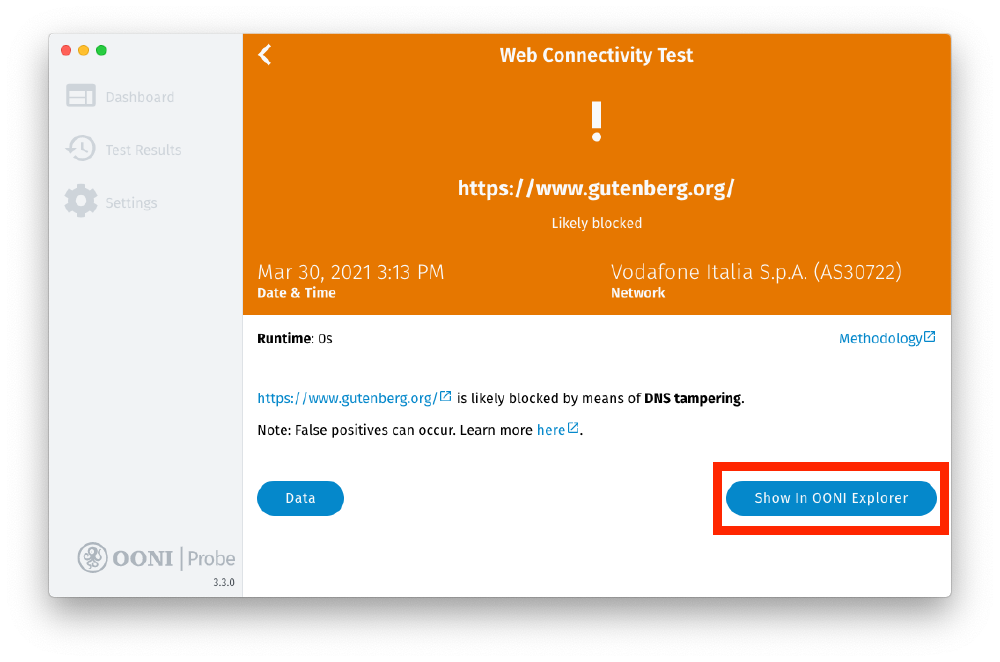Click the external-link icon next to "here"

pos(573,429)
